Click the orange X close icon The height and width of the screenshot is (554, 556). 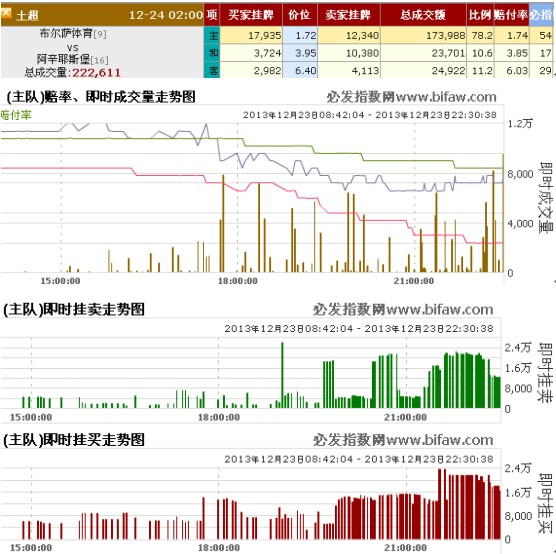pos(6,13)
